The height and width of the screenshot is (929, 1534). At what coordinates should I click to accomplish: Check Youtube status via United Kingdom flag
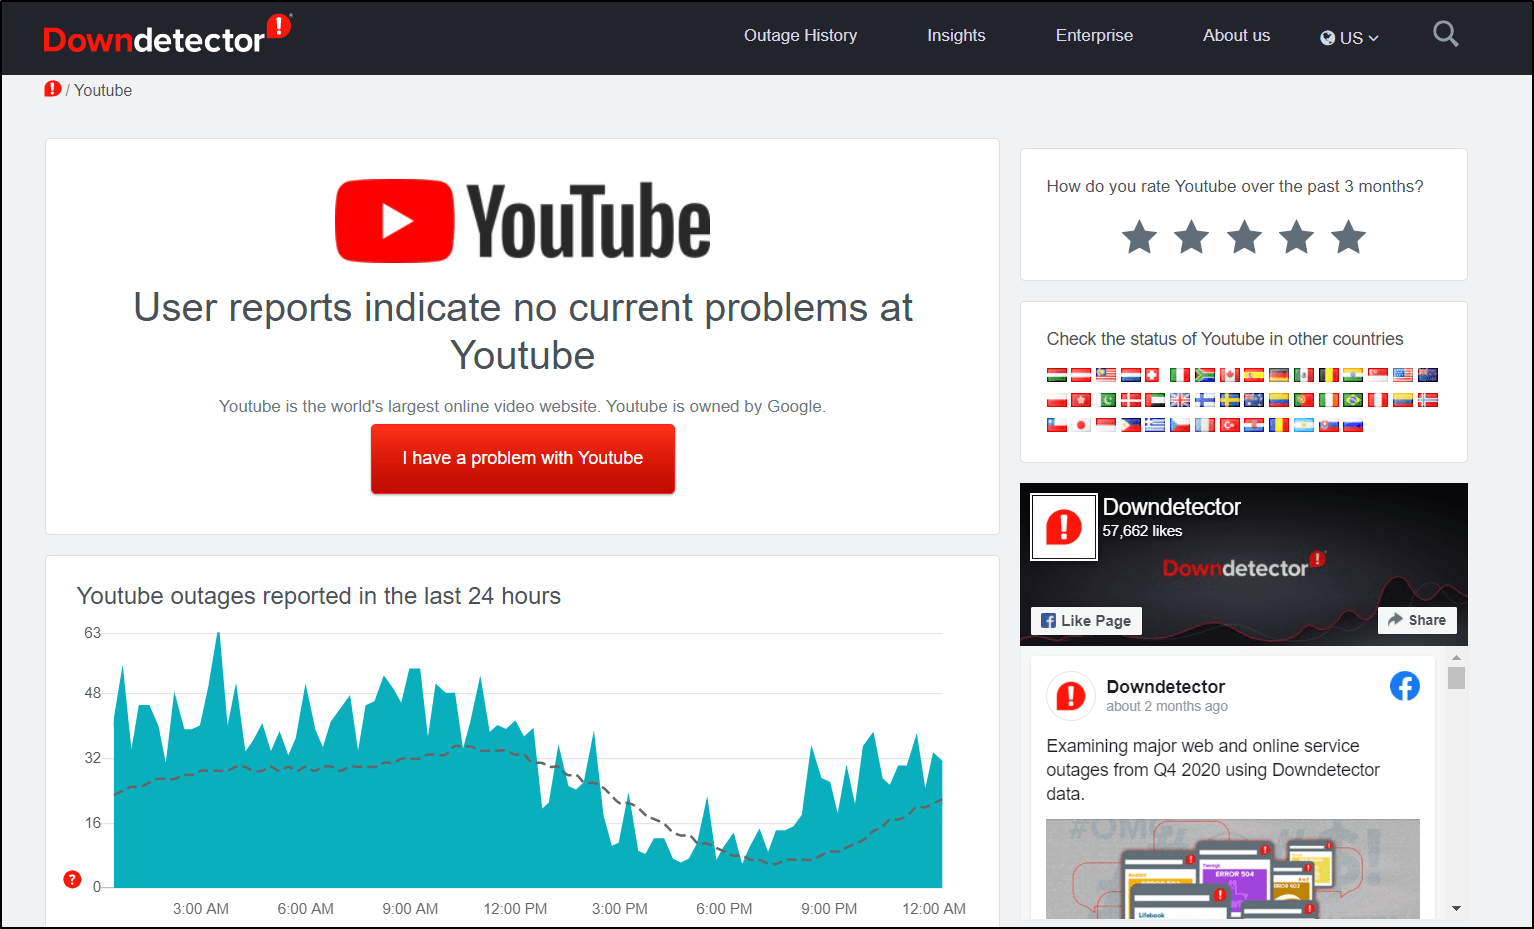(1180, 400)
